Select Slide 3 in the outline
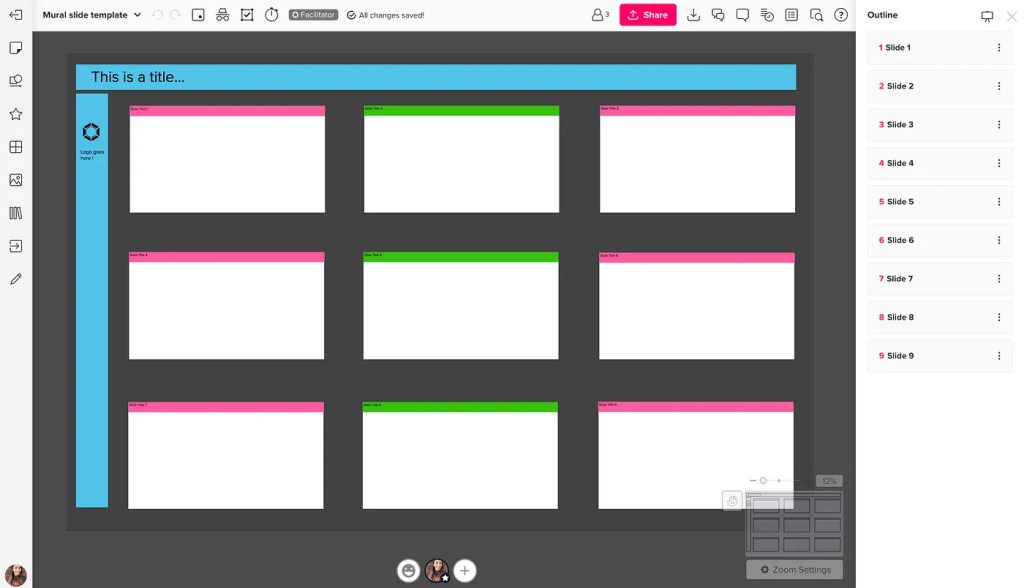The image size is (1024, 588). (x=900, y=125)
